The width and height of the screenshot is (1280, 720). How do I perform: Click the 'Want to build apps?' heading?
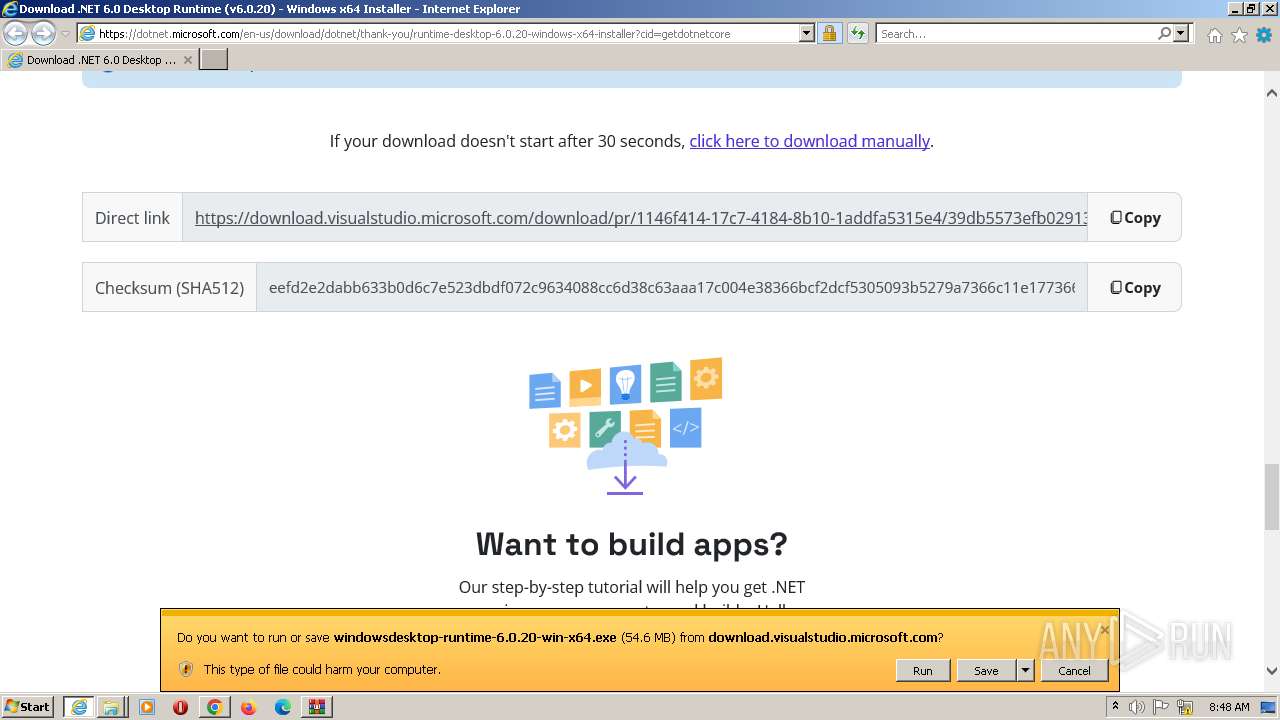(631, 544)
